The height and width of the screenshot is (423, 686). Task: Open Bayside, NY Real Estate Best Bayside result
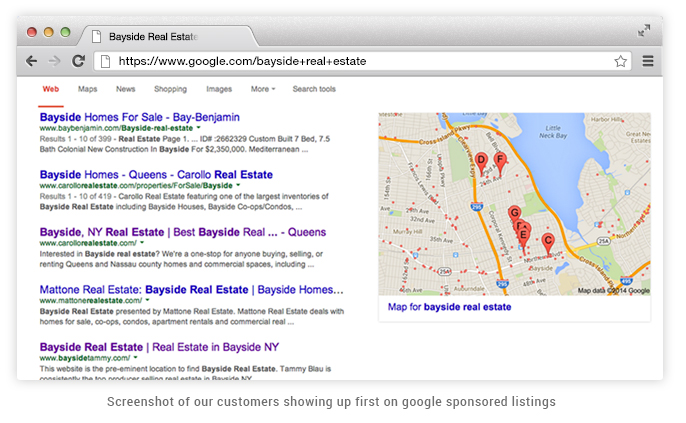pyautogui.click(x=183, y=232)
